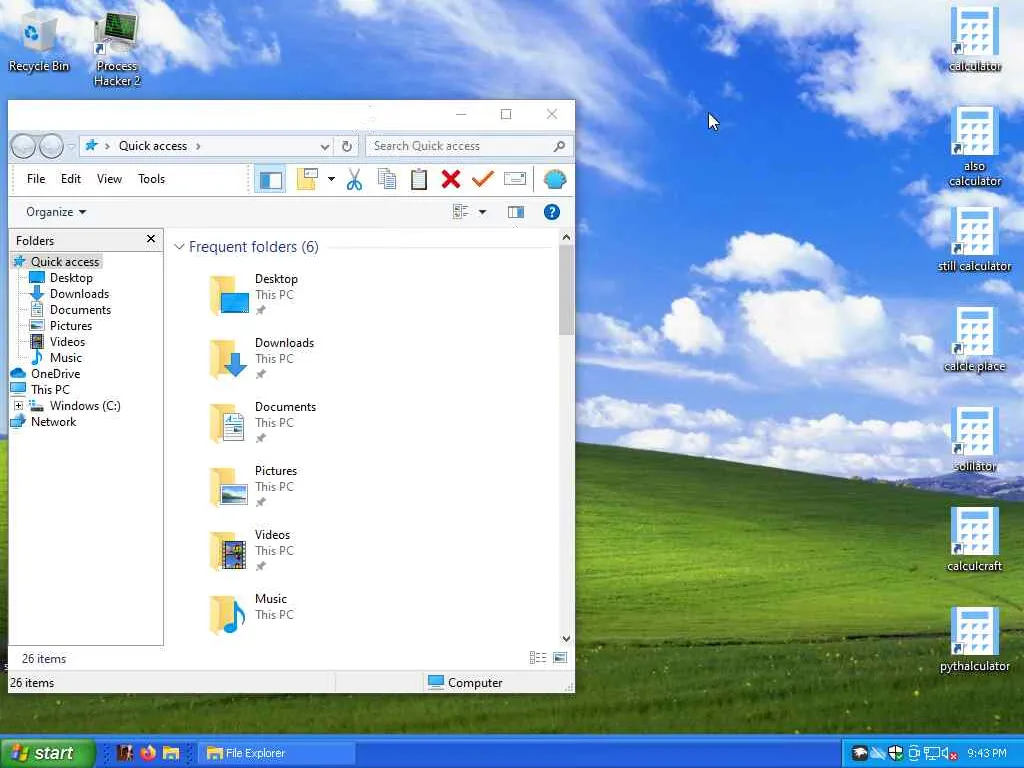This screenshot has width=1024, height=768.
Task: Select This PC in the folder tree
Action: (50, 390)
